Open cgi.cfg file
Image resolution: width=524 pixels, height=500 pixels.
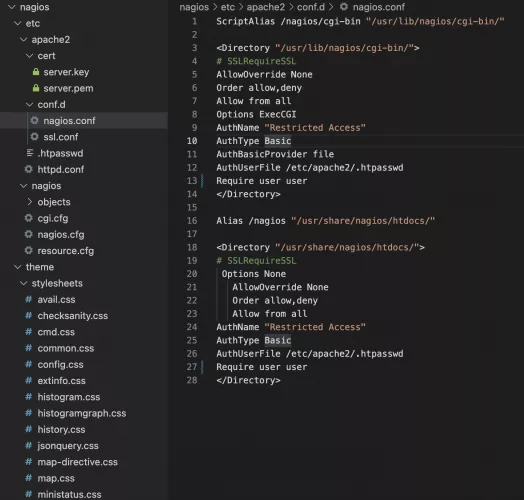coord(53,219)
